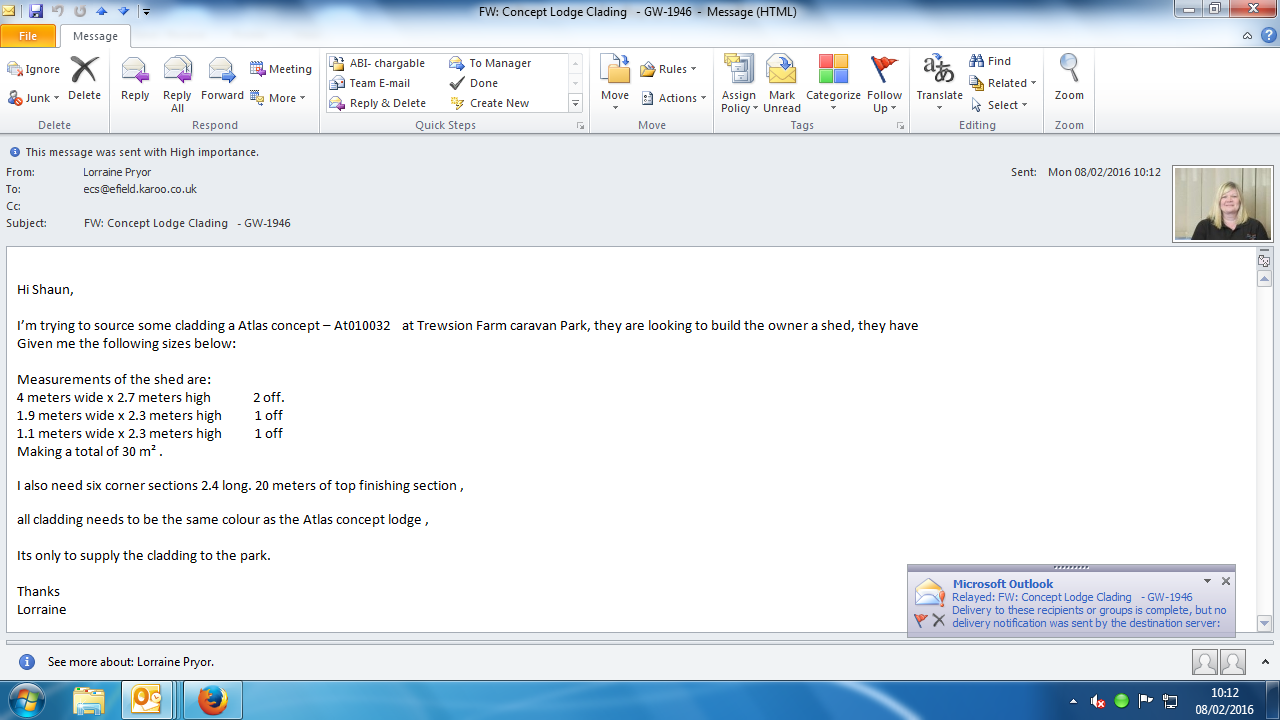This screenshot has width=1280, height=720.
Task: Click Find in the Editing group
Action: (990, 61)
